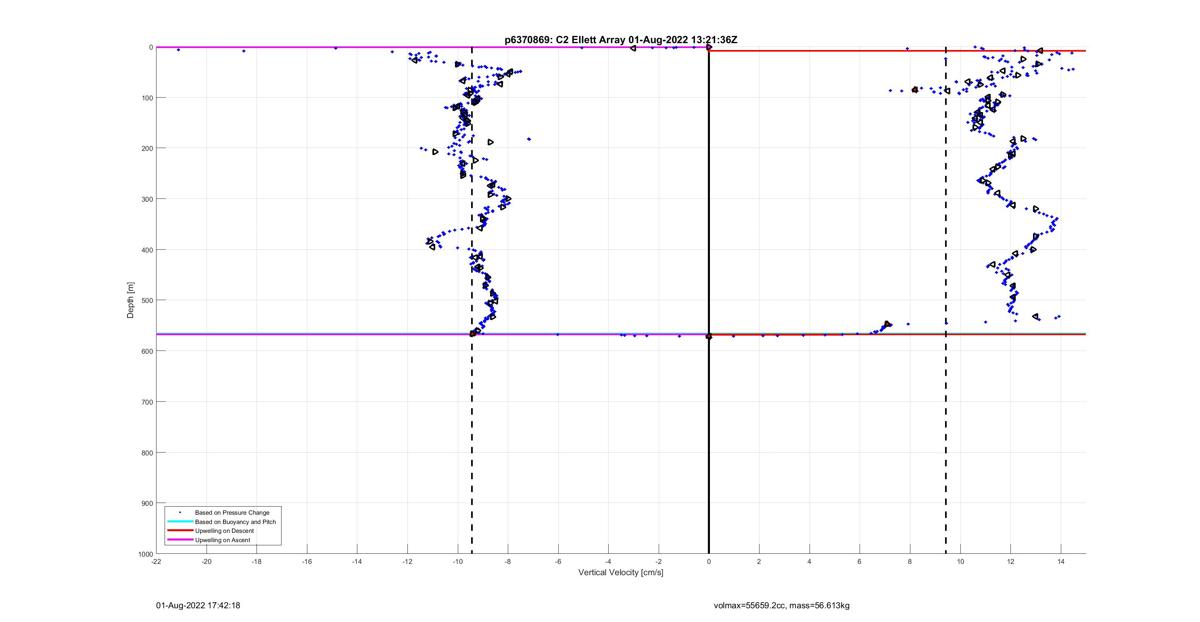Click y-axis depth tick label '100'
1200x622 pixels.
click(x=146, y=98)
